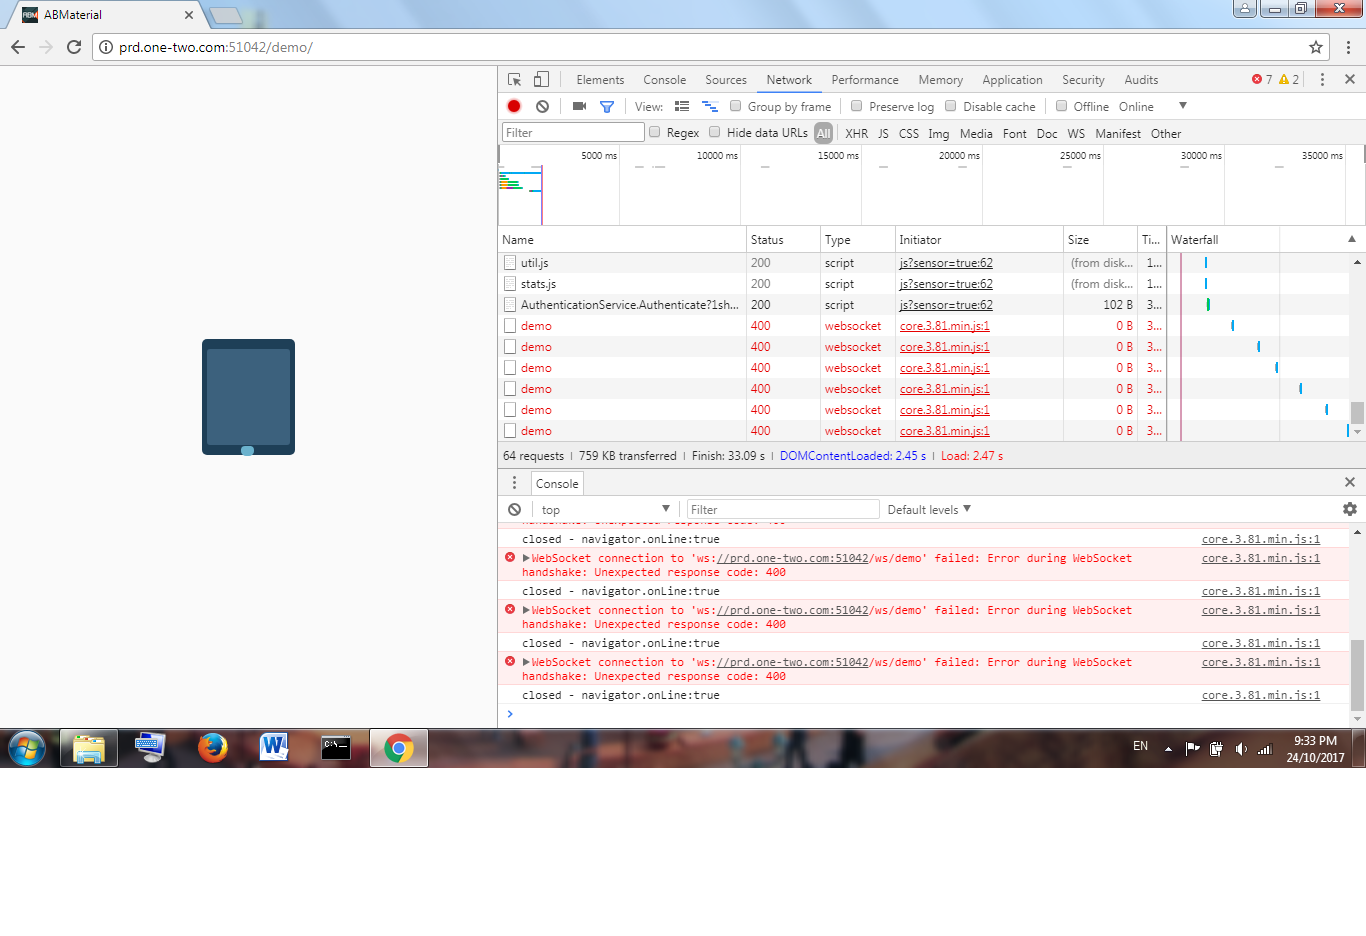The image size is (1366, 936).
Task: Go back to the previous page
Action: pos(18,47)
